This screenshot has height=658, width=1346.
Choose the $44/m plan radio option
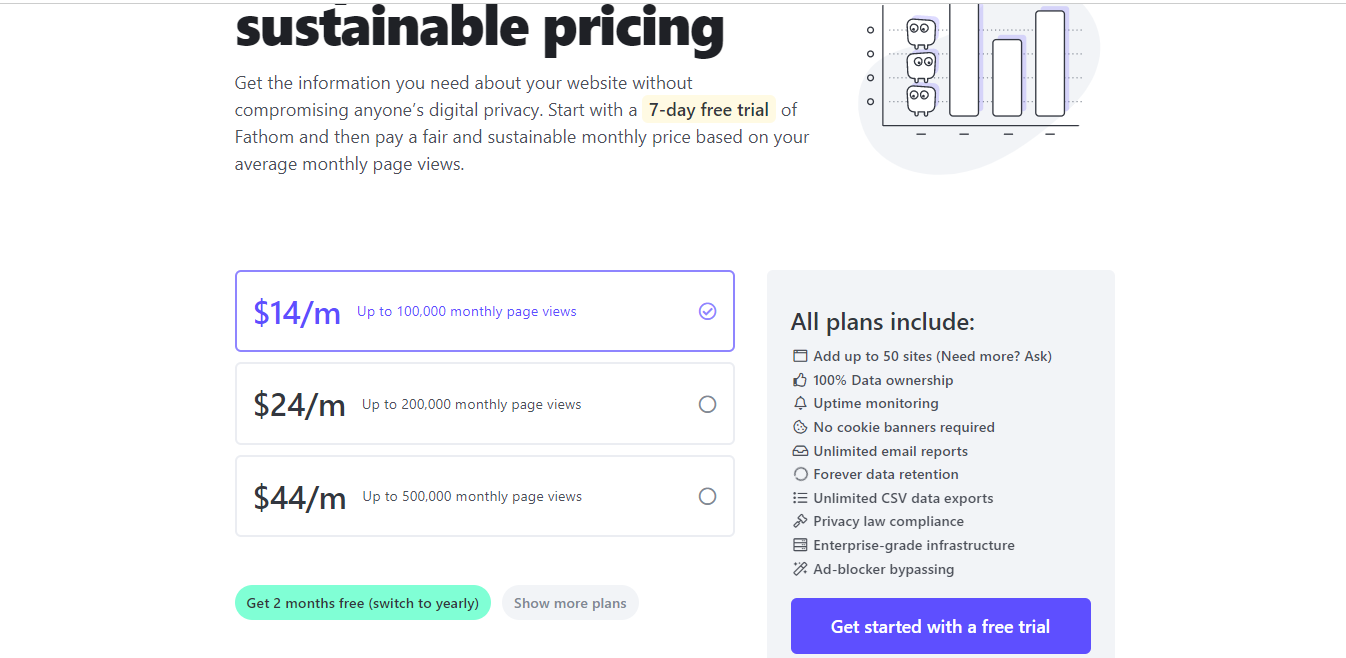click(x=707, y=496)
